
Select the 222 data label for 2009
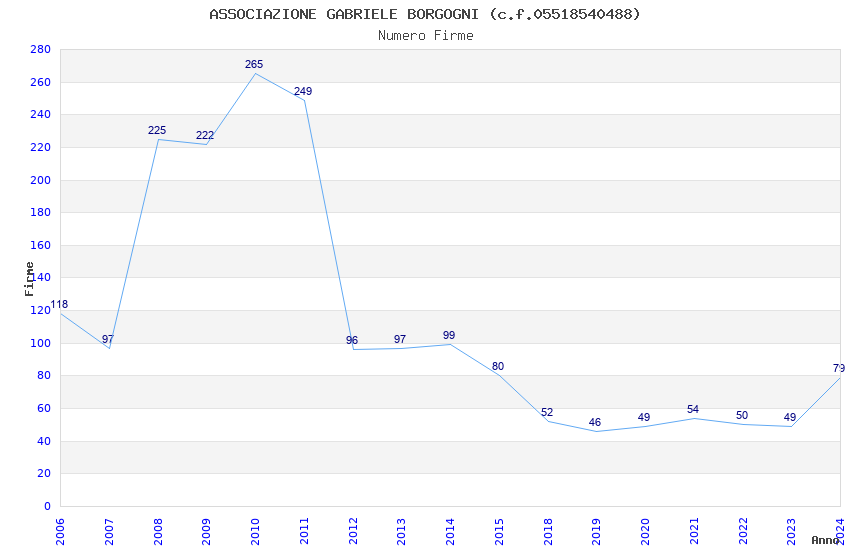(x=205, y=135)
